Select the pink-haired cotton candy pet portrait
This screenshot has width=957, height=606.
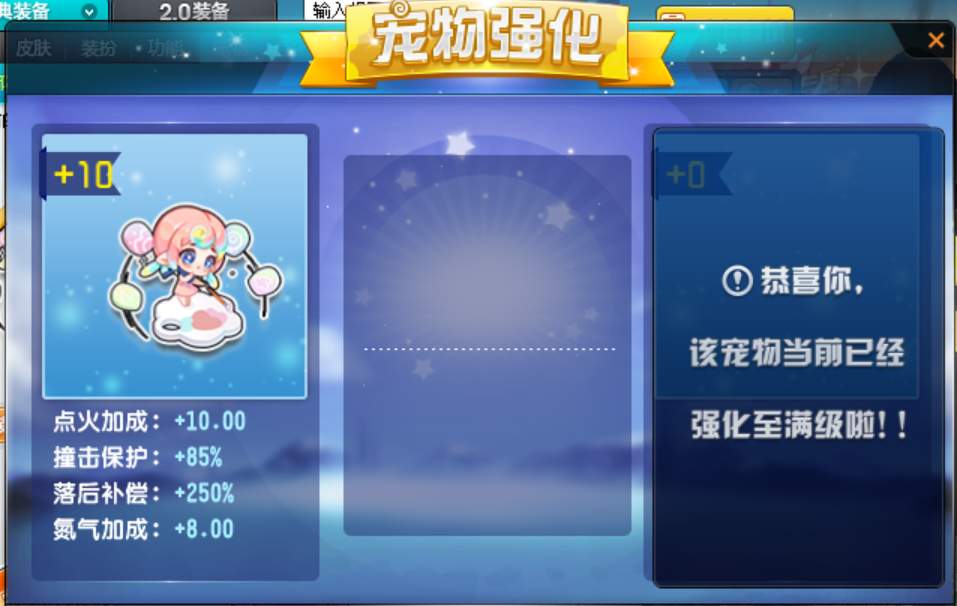[x=194, y=278]
